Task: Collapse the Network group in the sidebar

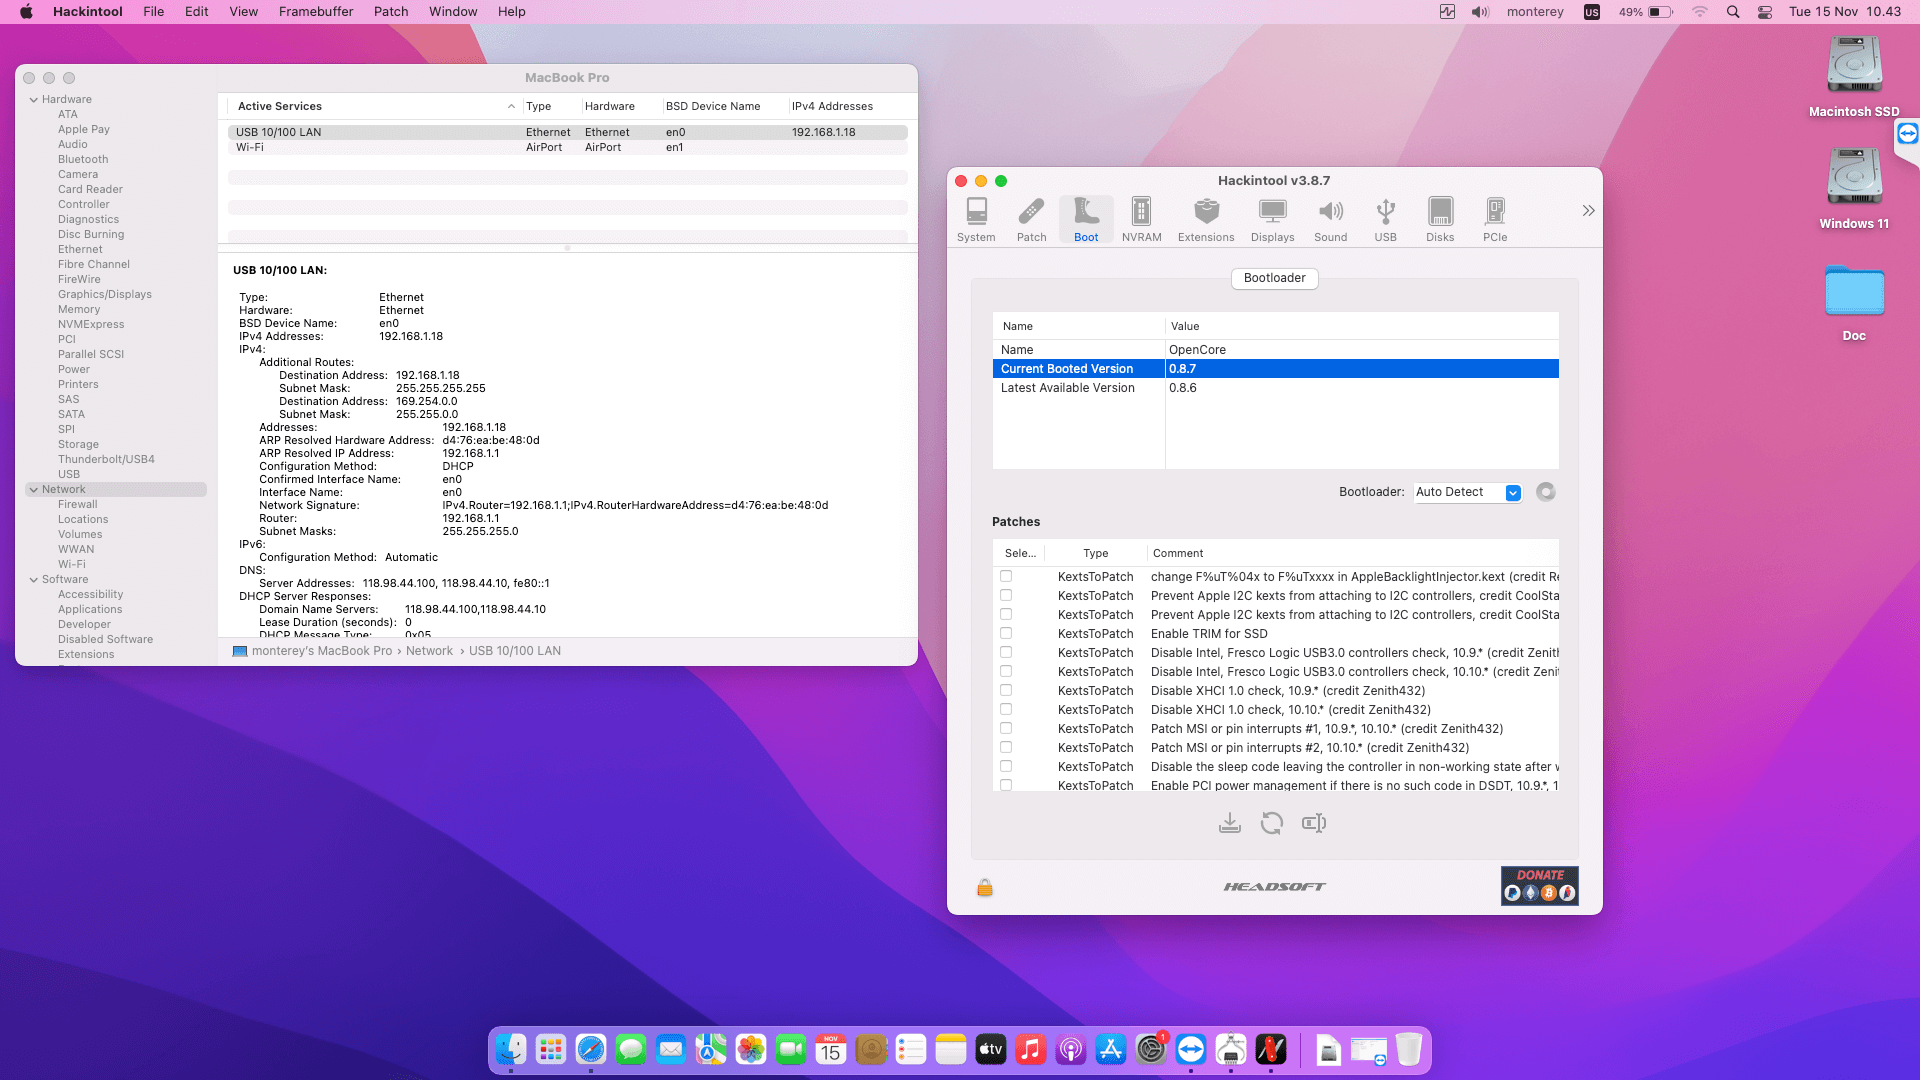Action: tap(34, 490)
